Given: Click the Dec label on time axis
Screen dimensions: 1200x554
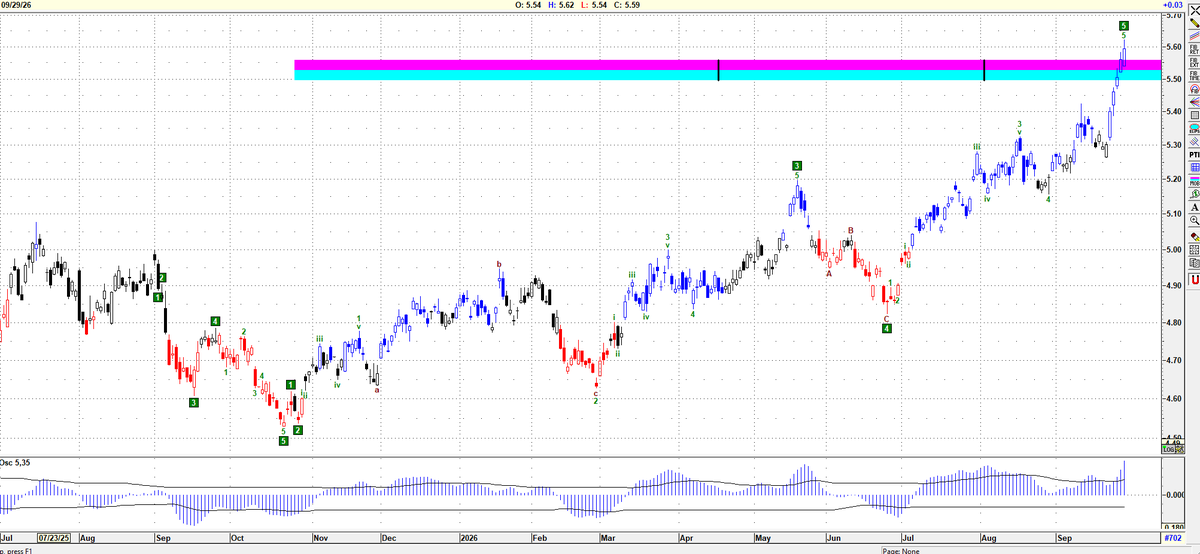Looking at the screenshot, I should pos(390,537).
